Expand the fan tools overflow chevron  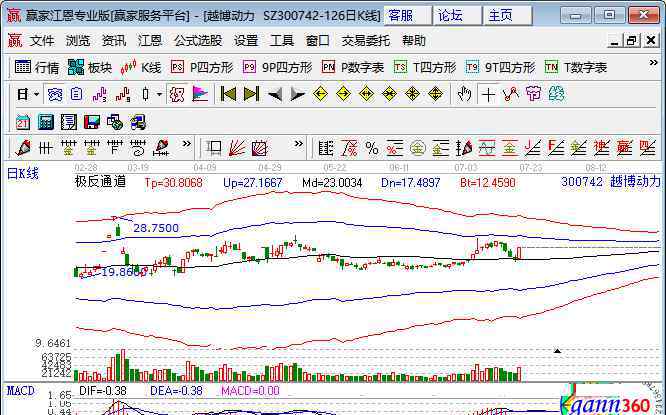299,144
